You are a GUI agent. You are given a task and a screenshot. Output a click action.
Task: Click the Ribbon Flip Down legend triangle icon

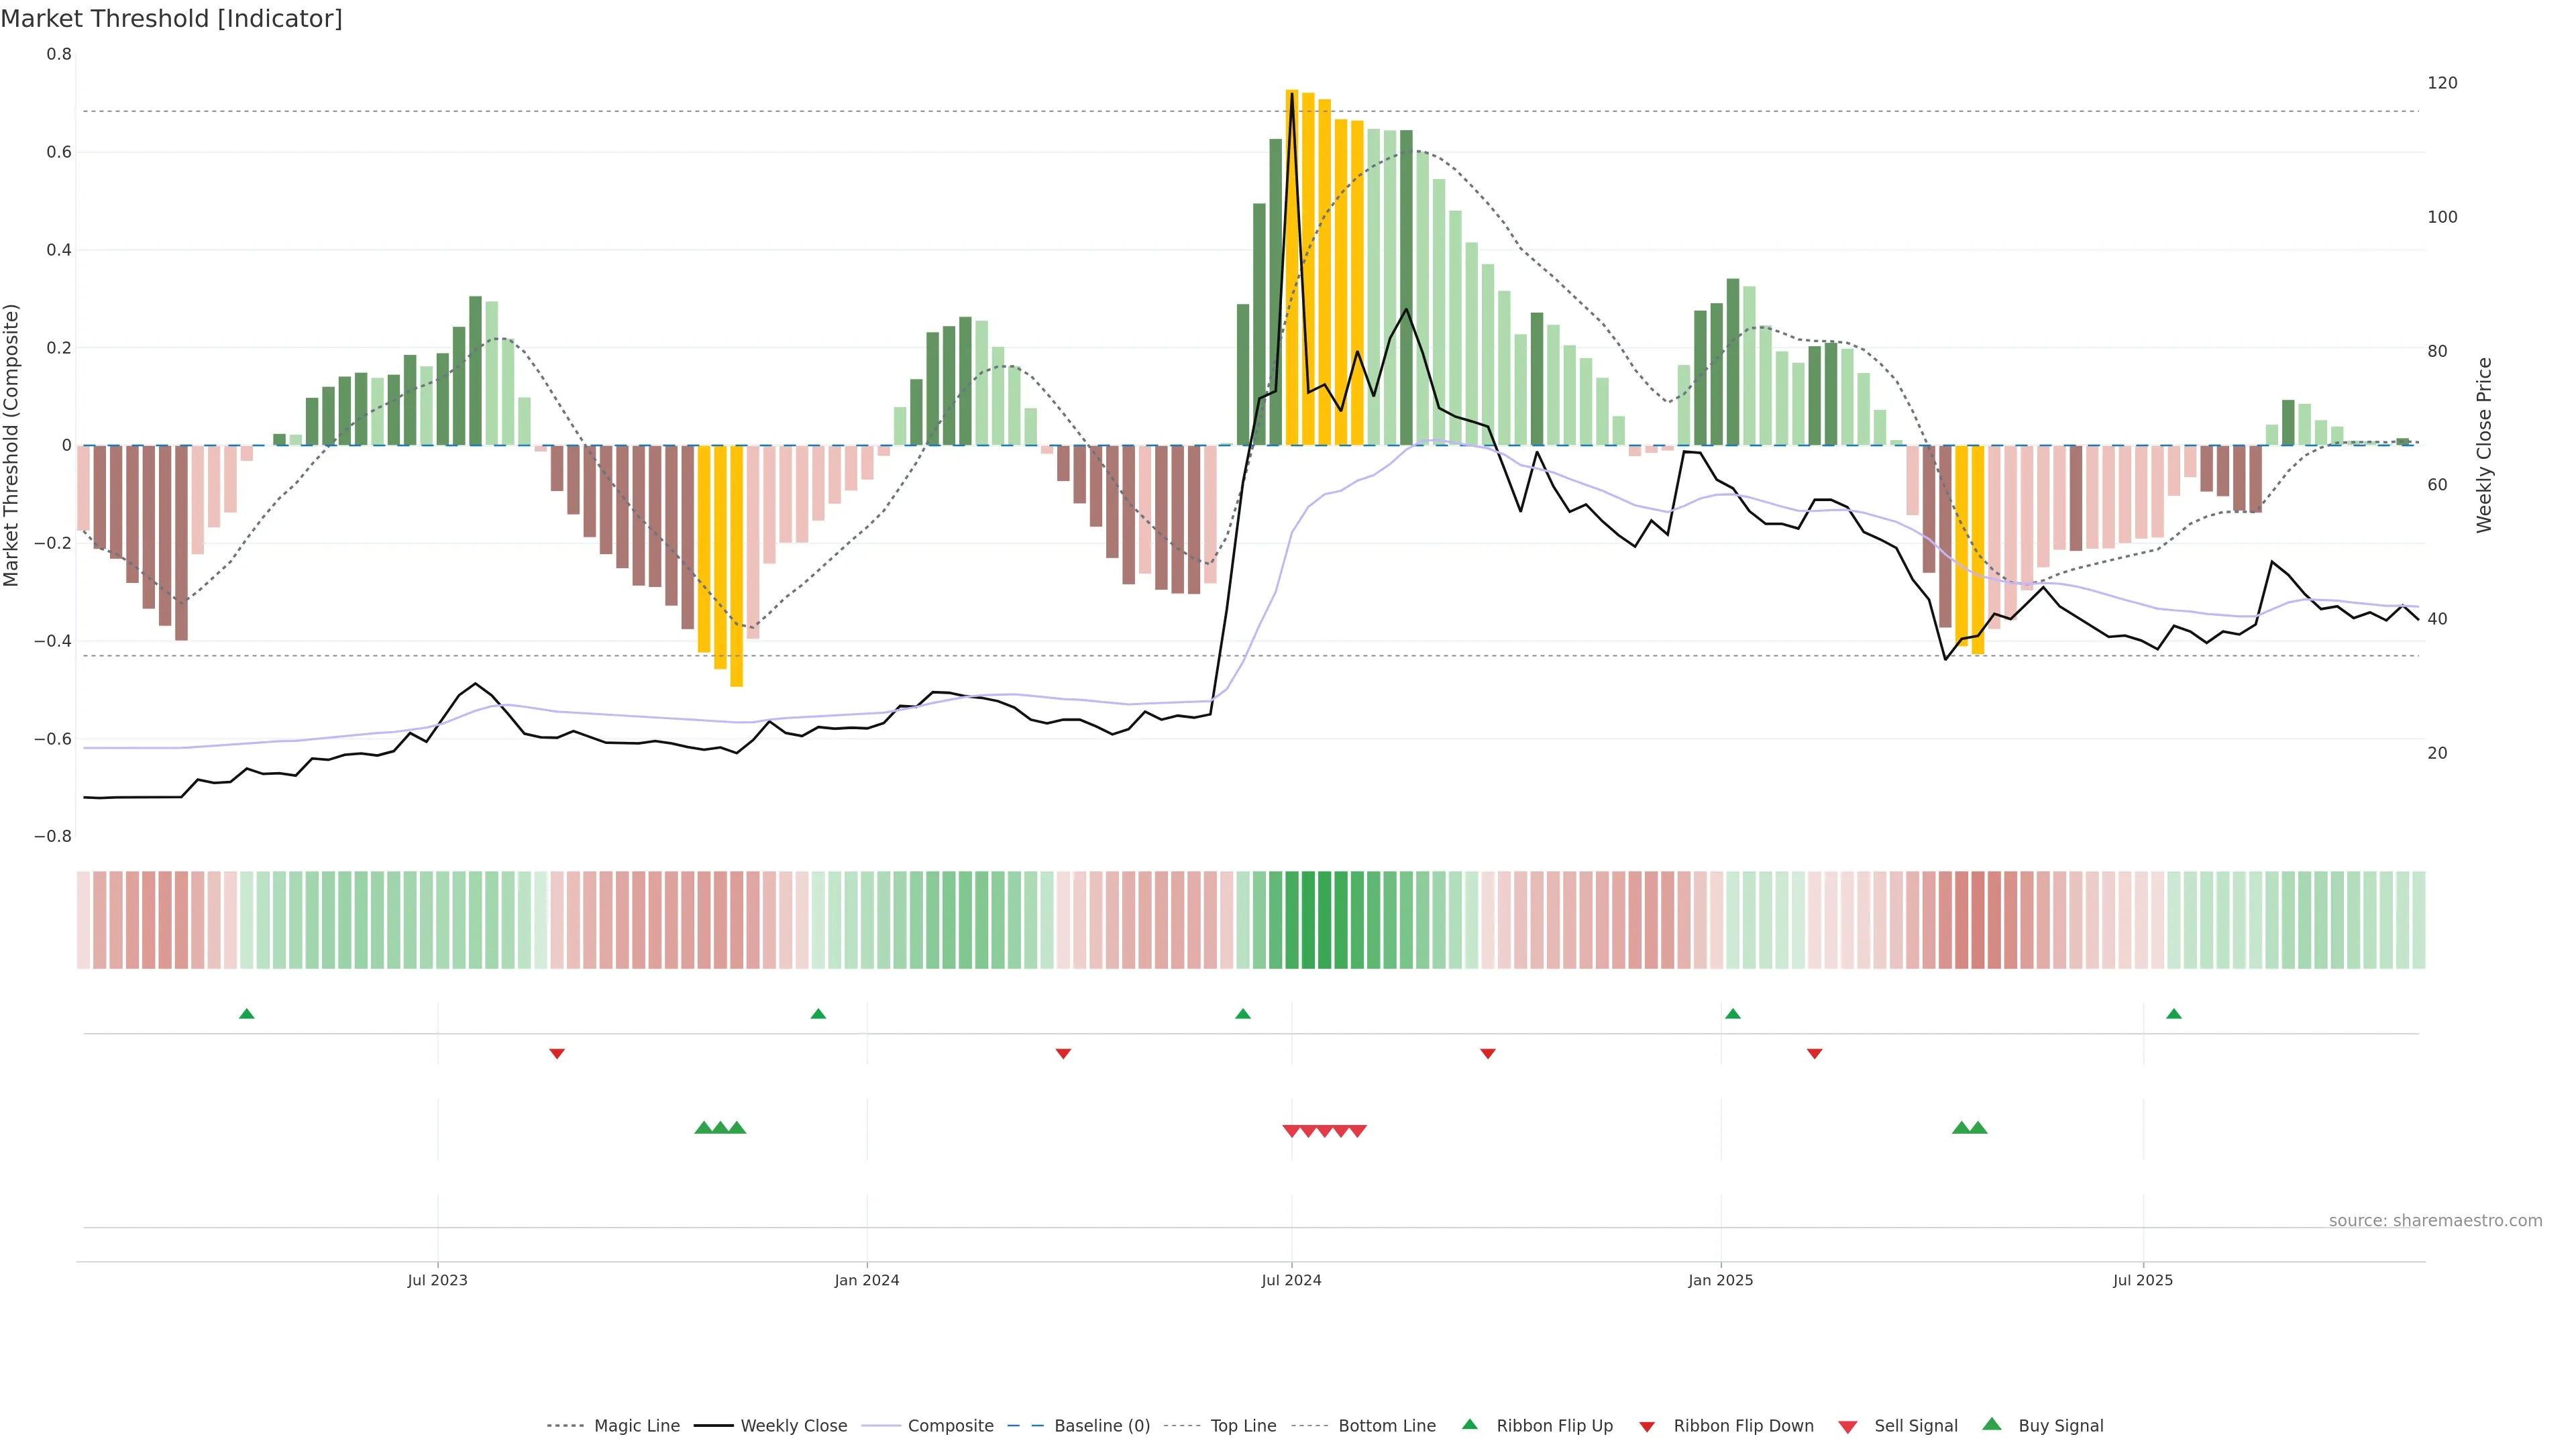[x=1647, y=1427]
